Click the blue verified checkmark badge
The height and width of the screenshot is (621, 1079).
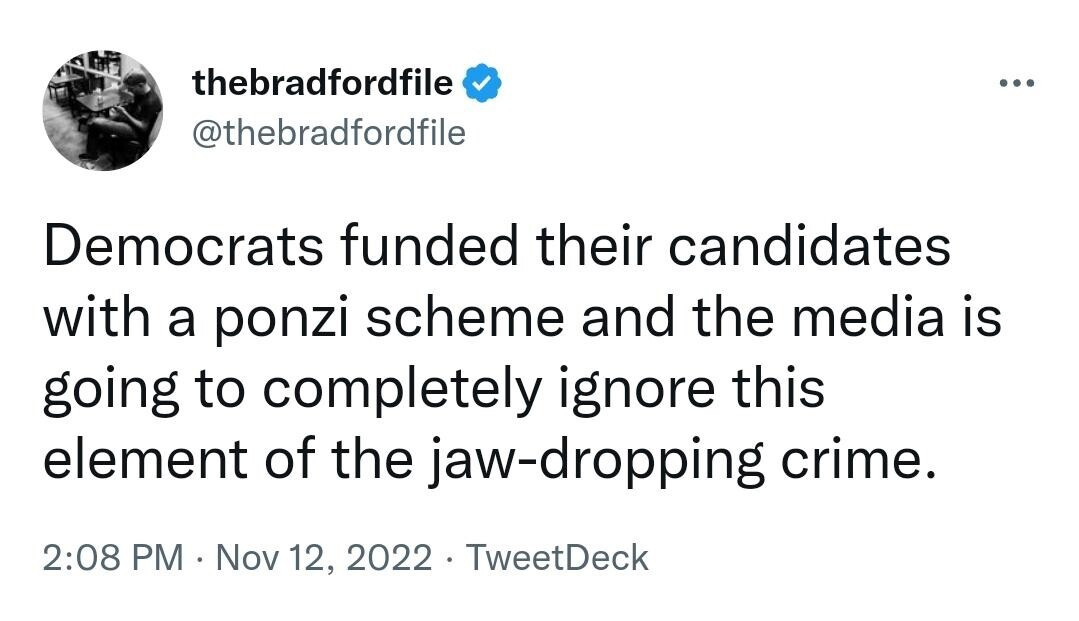click(x=482, y=85)
